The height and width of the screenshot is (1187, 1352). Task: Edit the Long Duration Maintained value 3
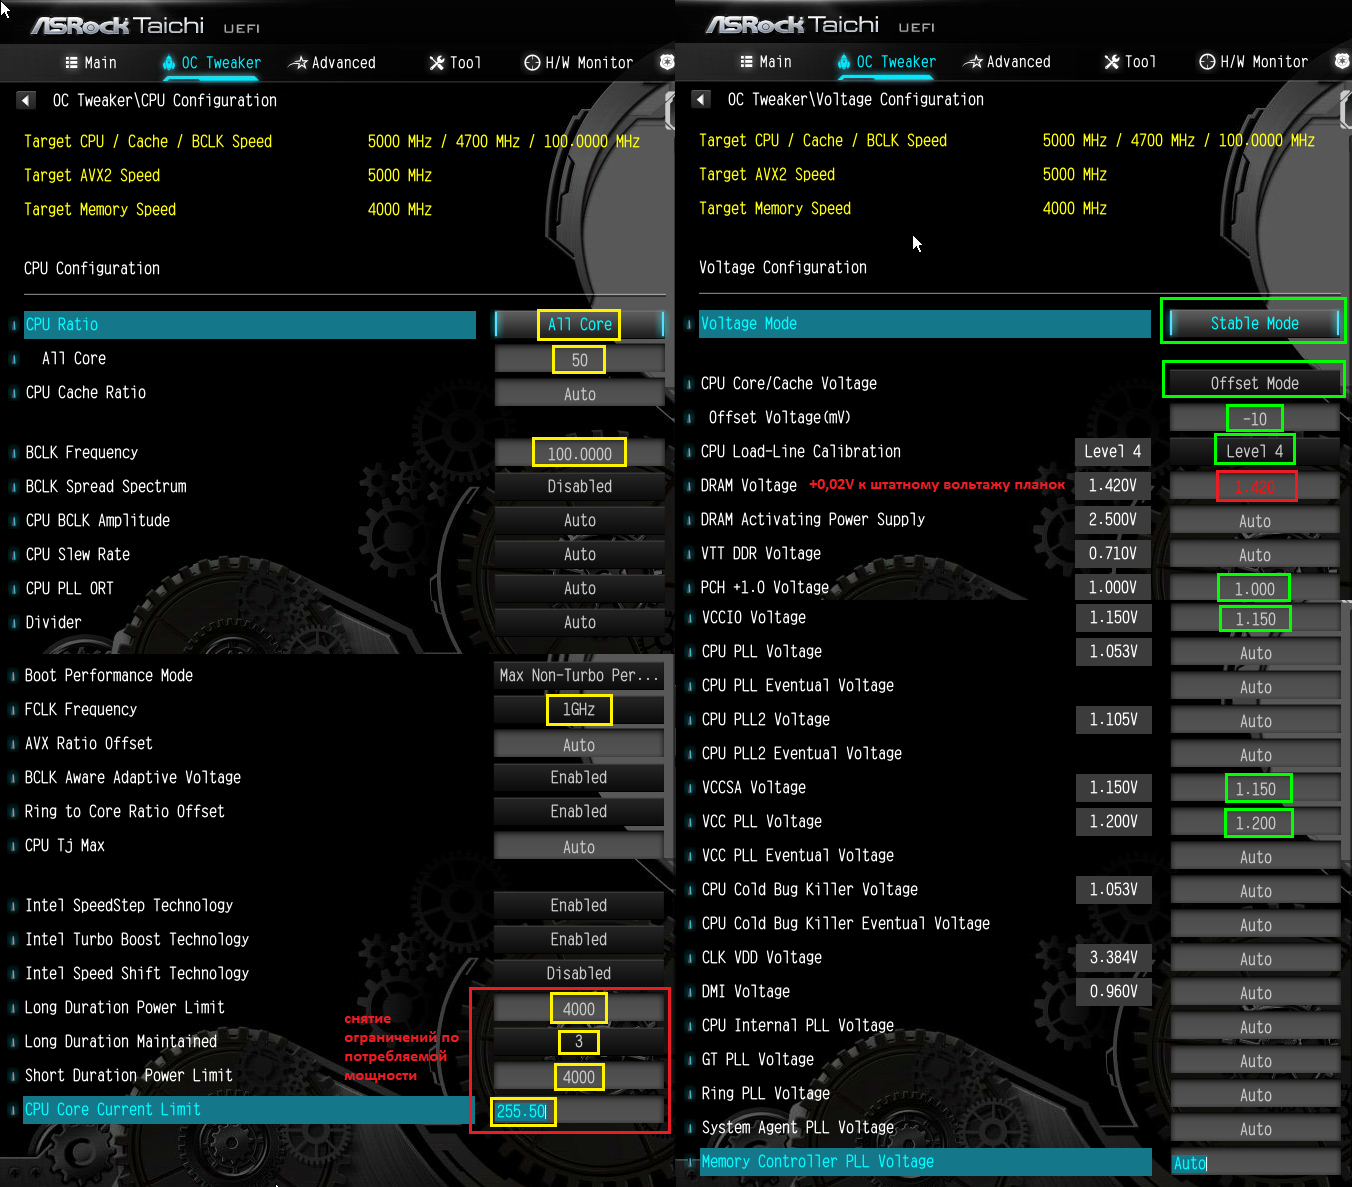click(579, 1041)
